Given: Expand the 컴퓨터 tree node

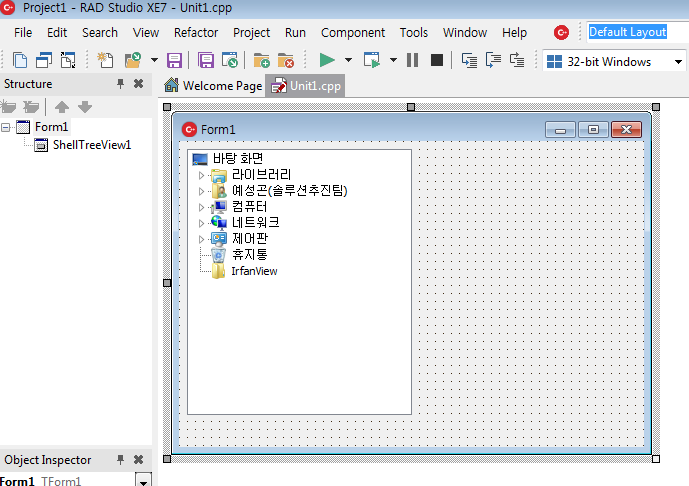Looking at the screenshot, I should [201, 207].
